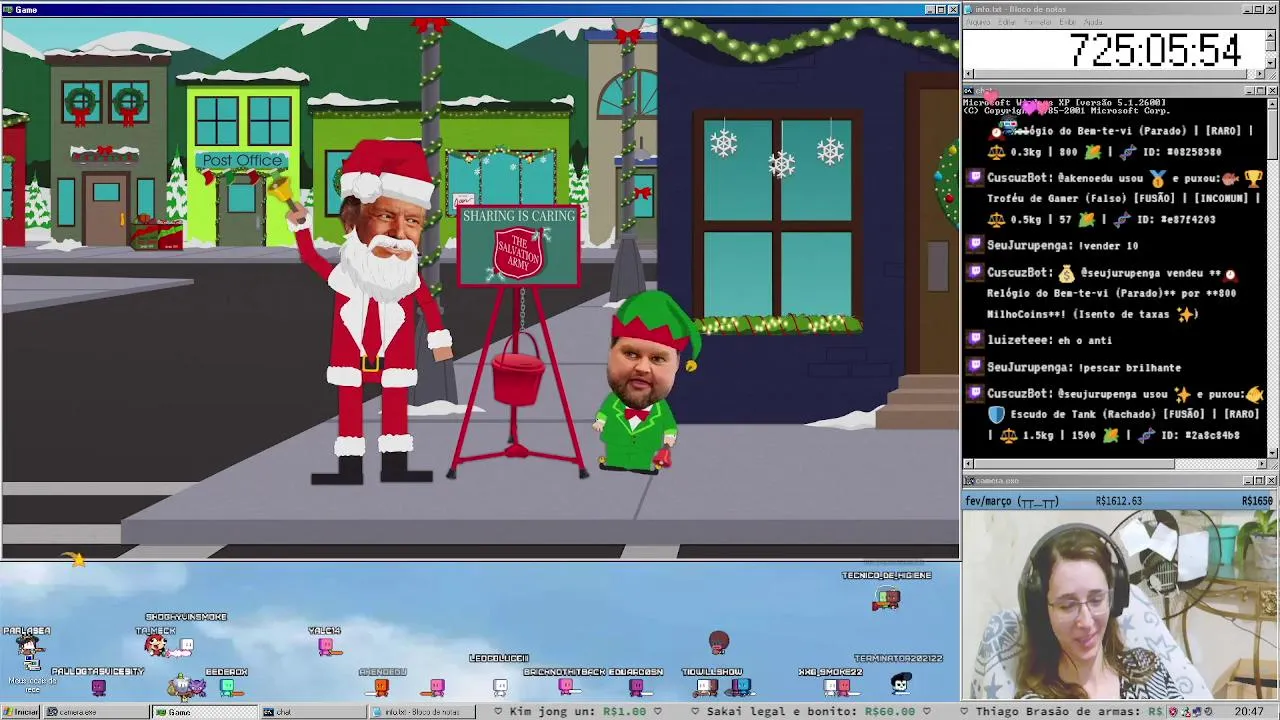Click the R$1612.63 amount in camera window
The width and height of the screenshot is (1280, 720).
tap(1118, 501)
